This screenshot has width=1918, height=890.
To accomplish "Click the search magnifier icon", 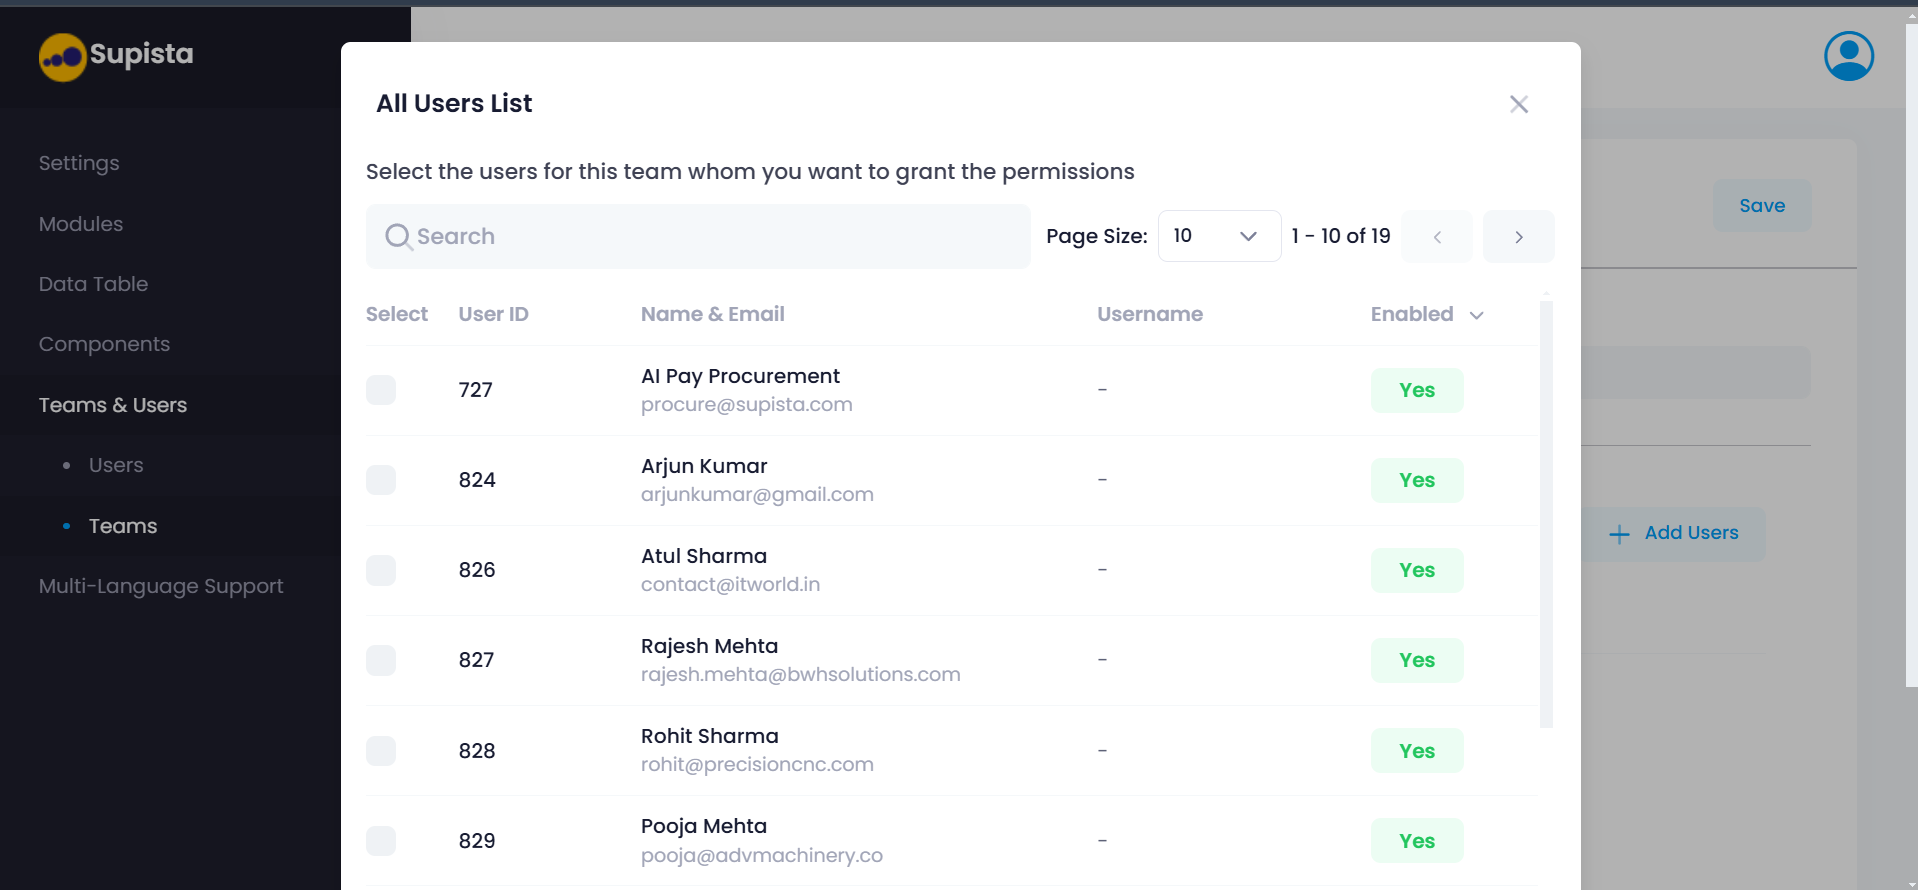I will (397, 236).
